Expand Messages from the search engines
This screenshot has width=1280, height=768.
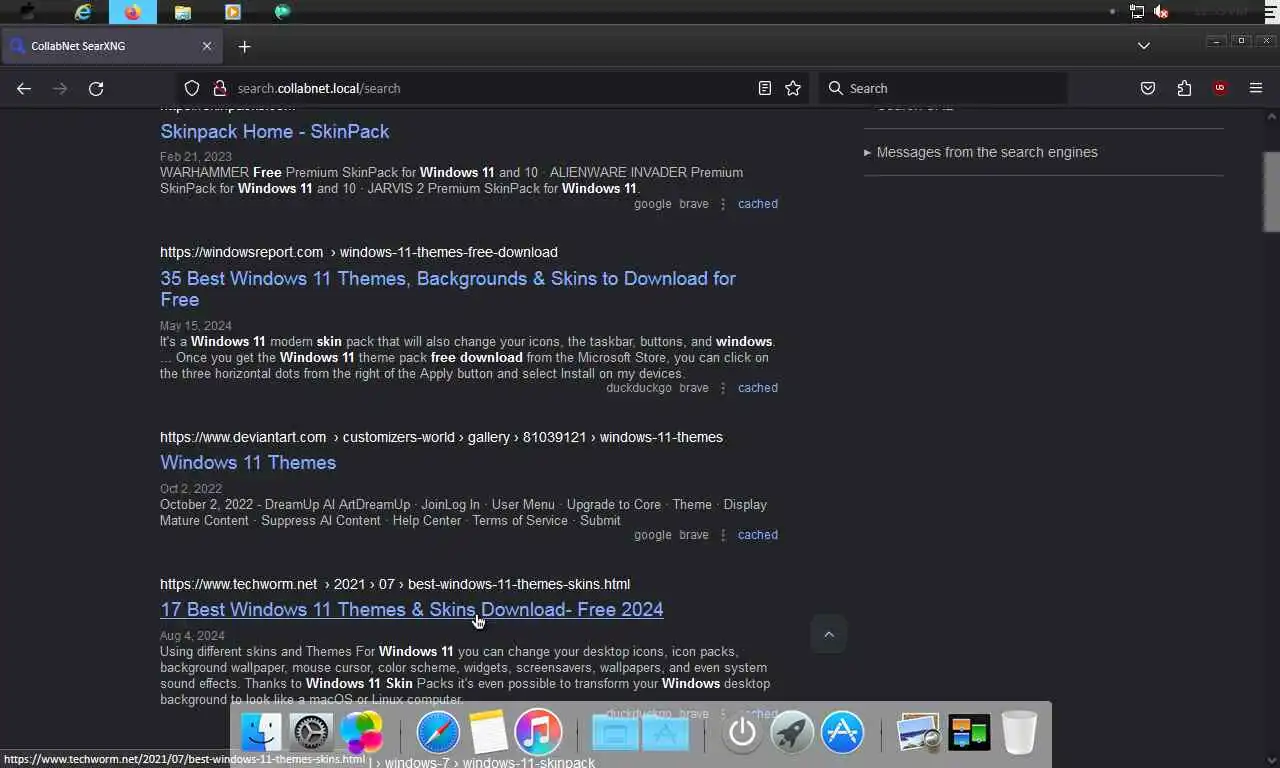click(x=987, y=152)
